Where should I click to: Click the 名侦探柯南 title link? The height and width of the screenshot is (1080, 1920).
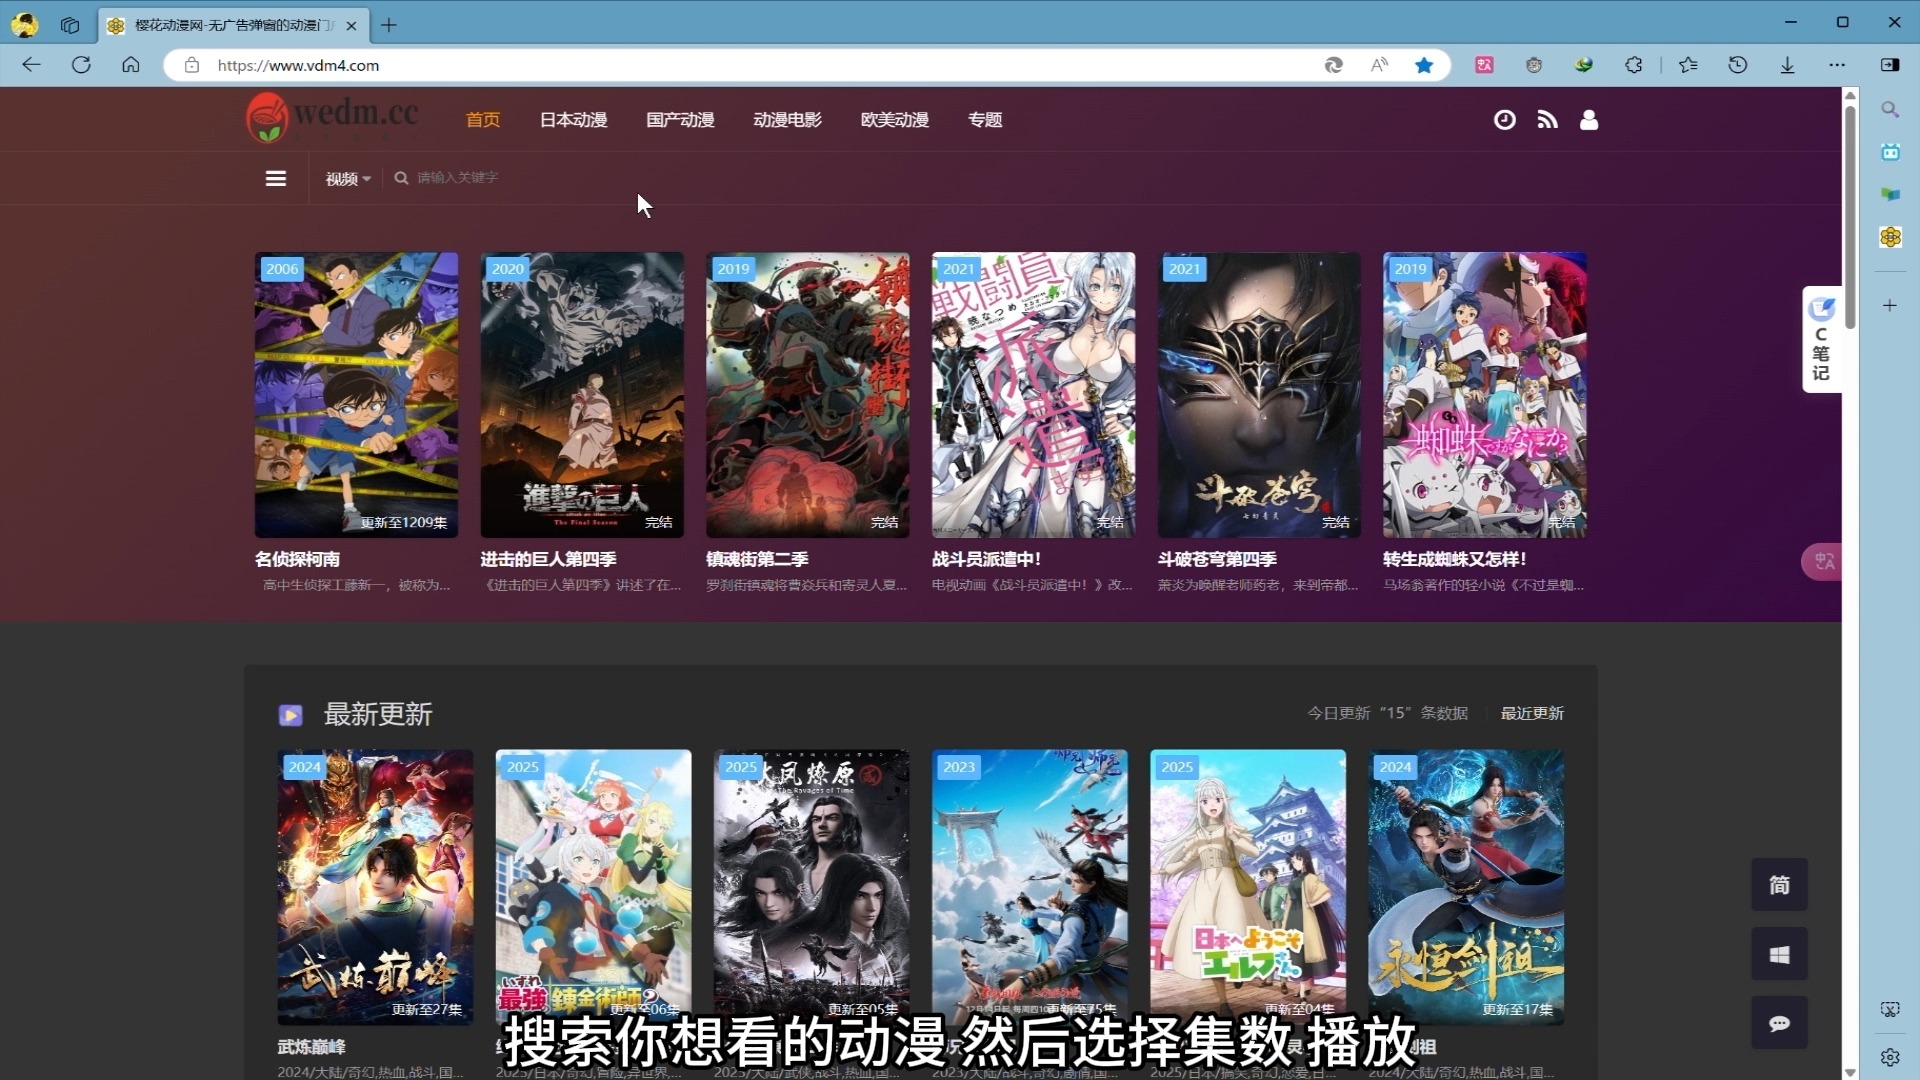click(x=297, y=559)
